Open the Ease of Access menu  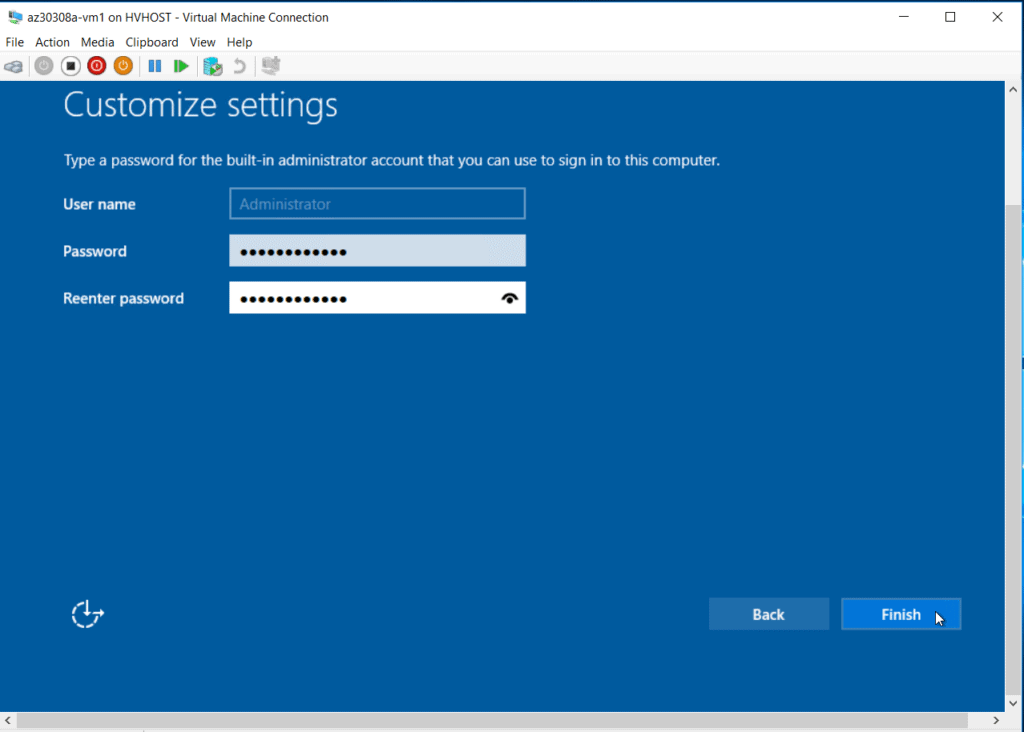coord(87,613)
